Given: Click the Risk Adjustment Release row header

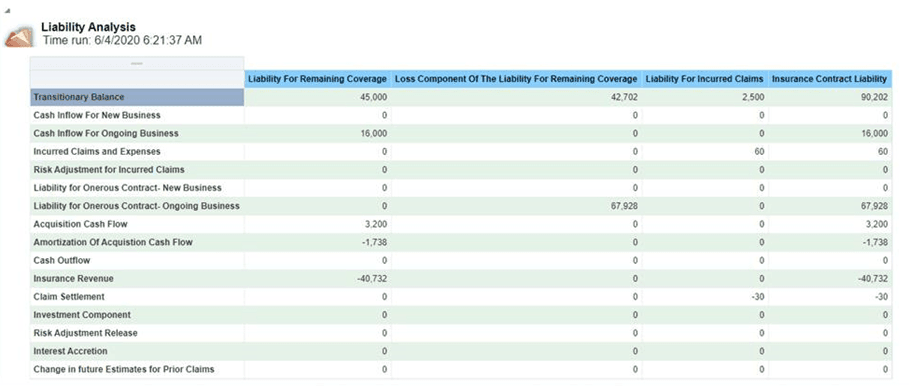Looking at the screenshot, I should pos(137,333).
